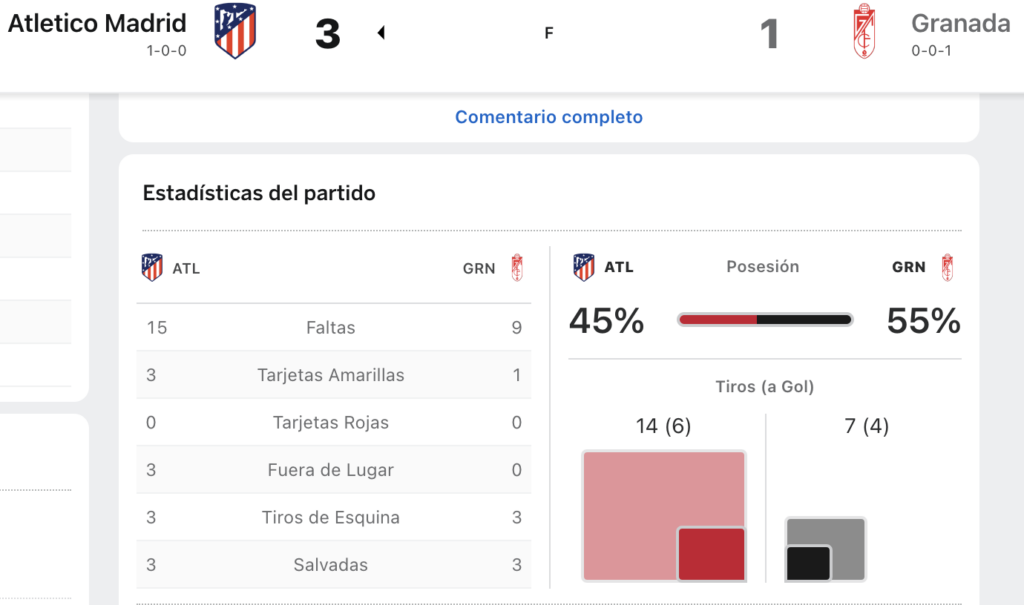Open Granada team name link

pos(961,24)
